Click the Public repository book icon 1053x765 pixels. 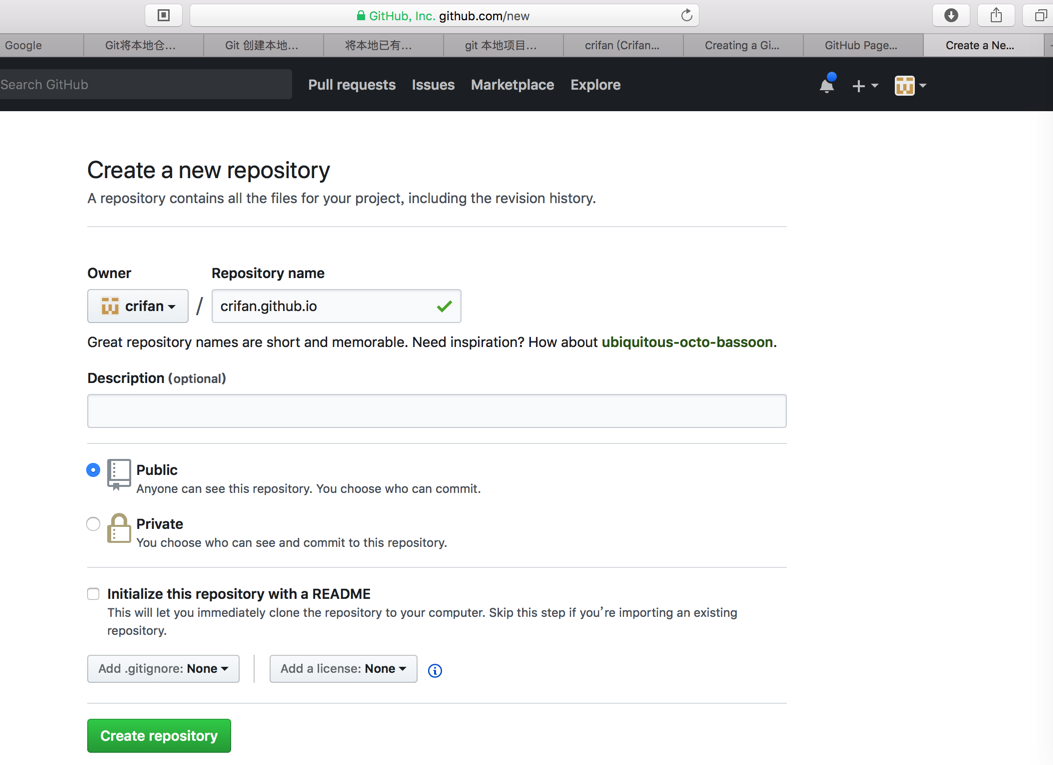point(119,475)
